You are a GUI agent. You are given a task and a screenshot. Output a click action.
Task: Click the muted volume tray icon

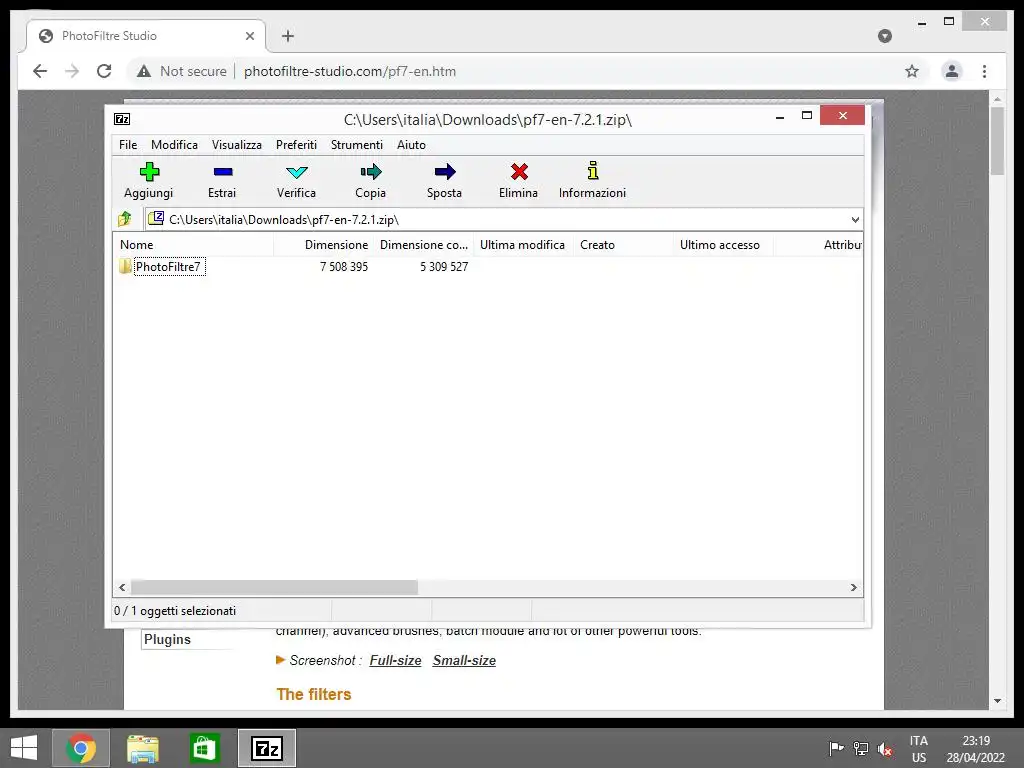[x=885, y=748]
